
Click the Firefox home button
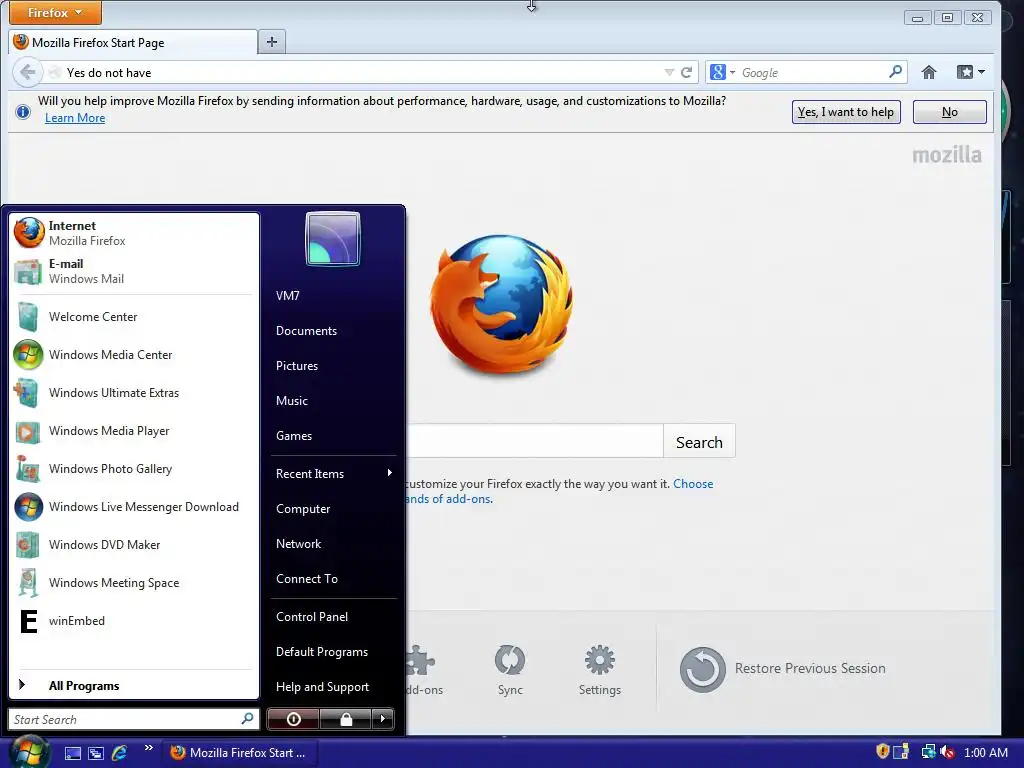(929, 72)
